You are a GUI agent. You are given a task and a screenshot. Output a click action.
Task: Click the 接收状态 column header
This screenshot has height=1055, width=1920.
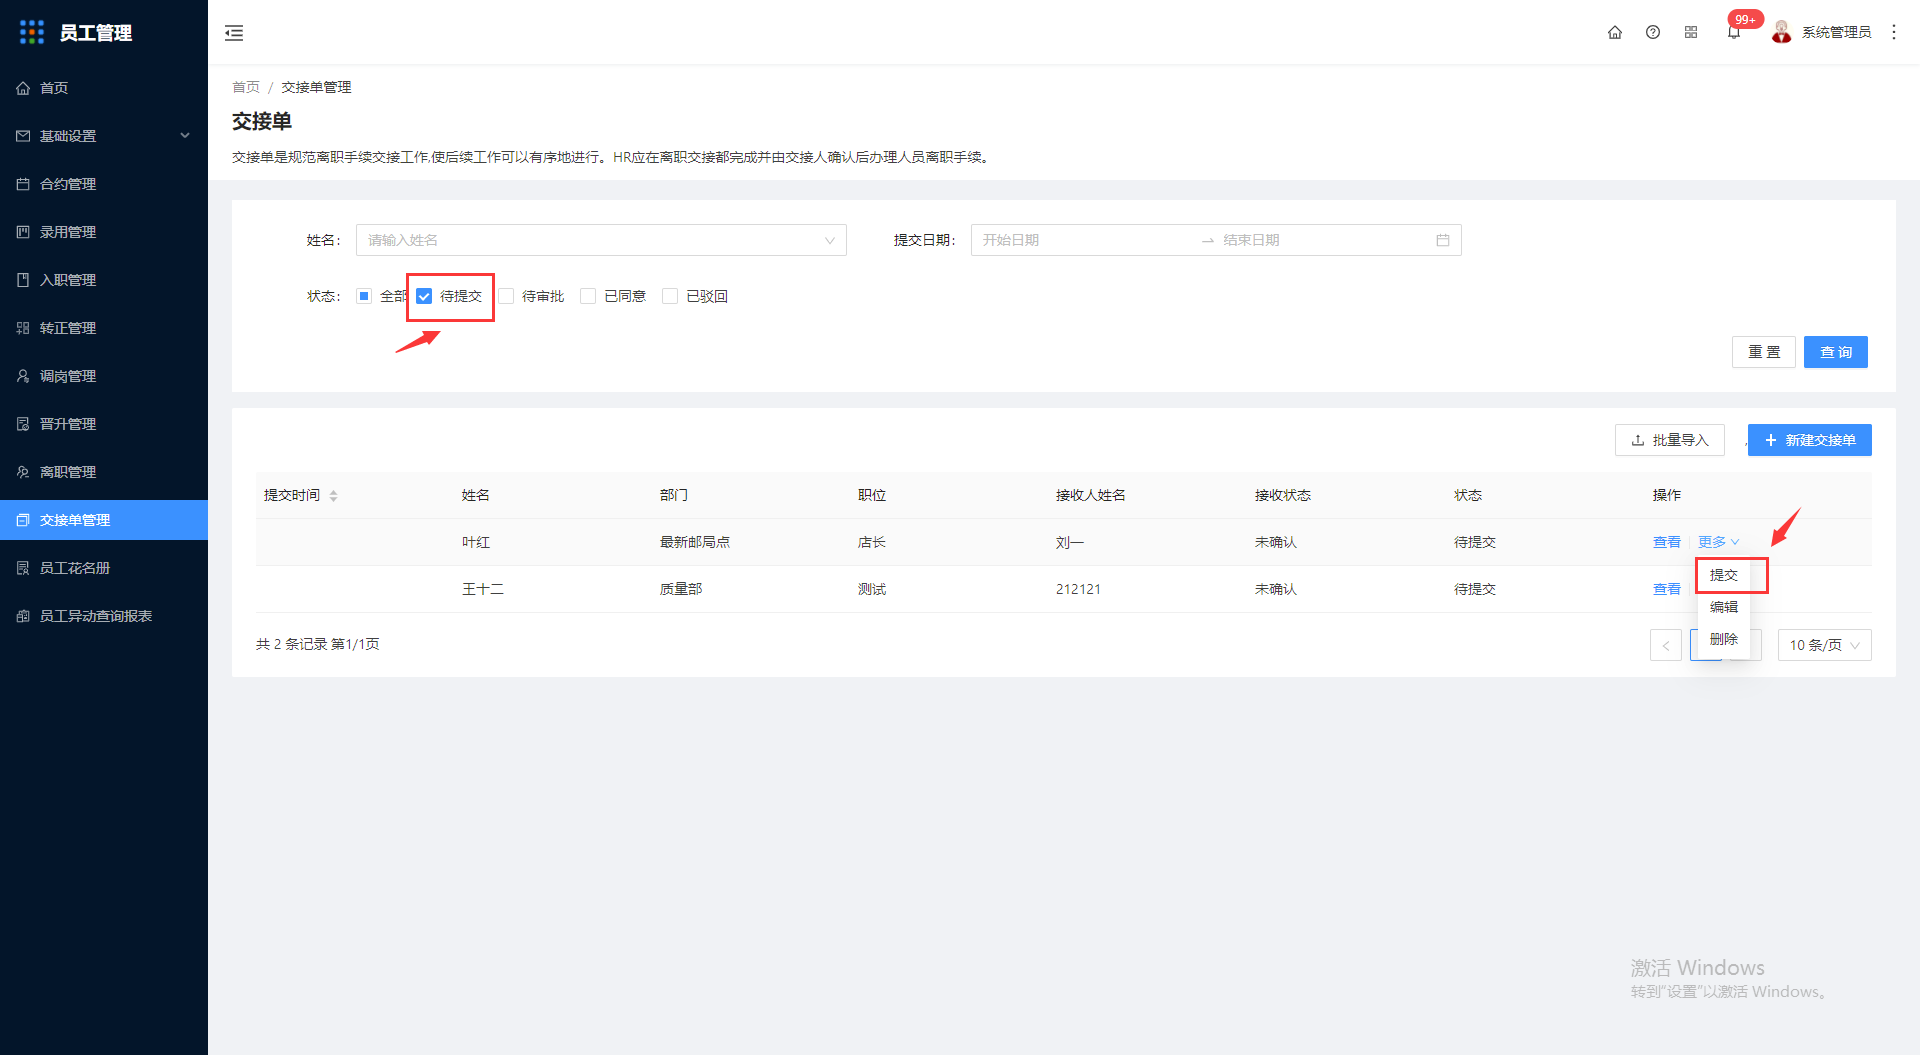[x=1283, y=495]
